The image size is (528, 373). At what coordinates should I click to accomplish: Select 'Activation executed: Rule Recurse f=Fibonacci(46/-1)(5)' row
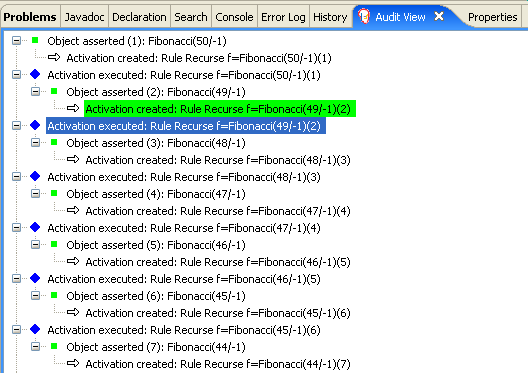[184, 279]
